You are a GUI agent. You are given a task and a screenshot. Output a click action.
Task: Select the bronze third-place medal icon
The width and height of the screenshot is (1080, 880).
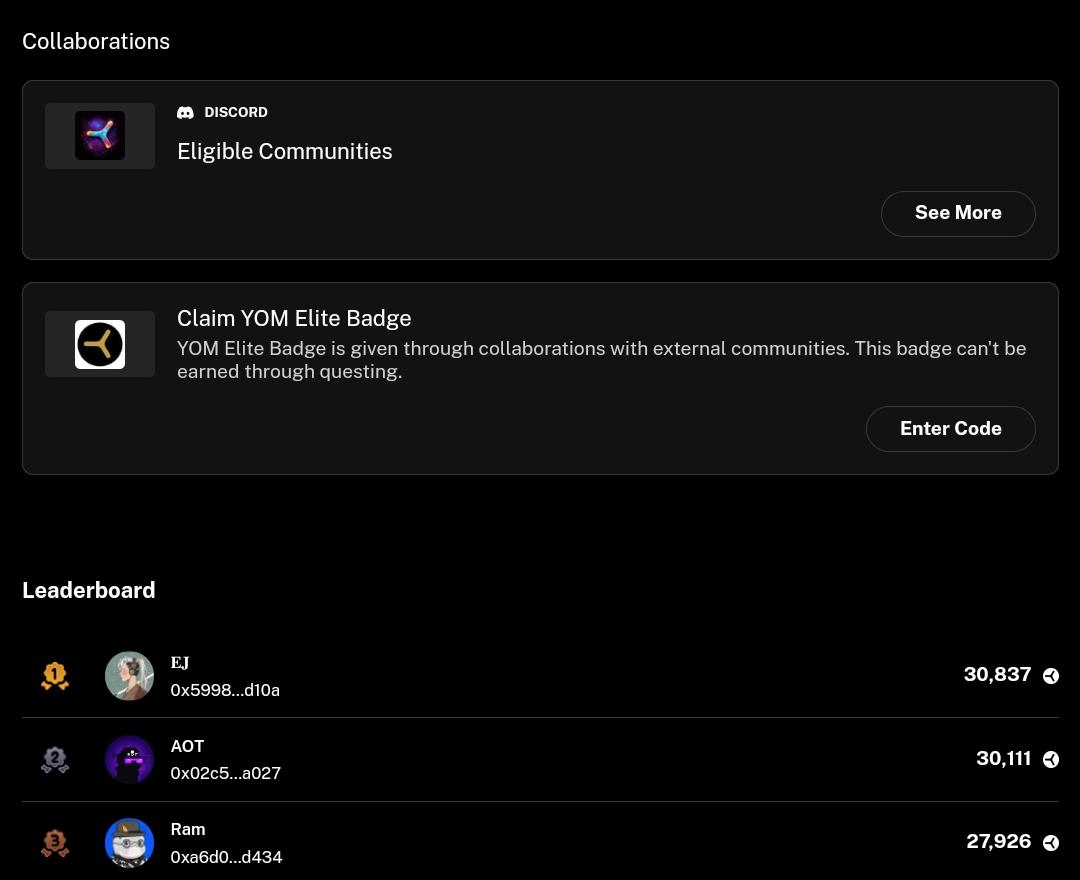(x=55, y=843)
